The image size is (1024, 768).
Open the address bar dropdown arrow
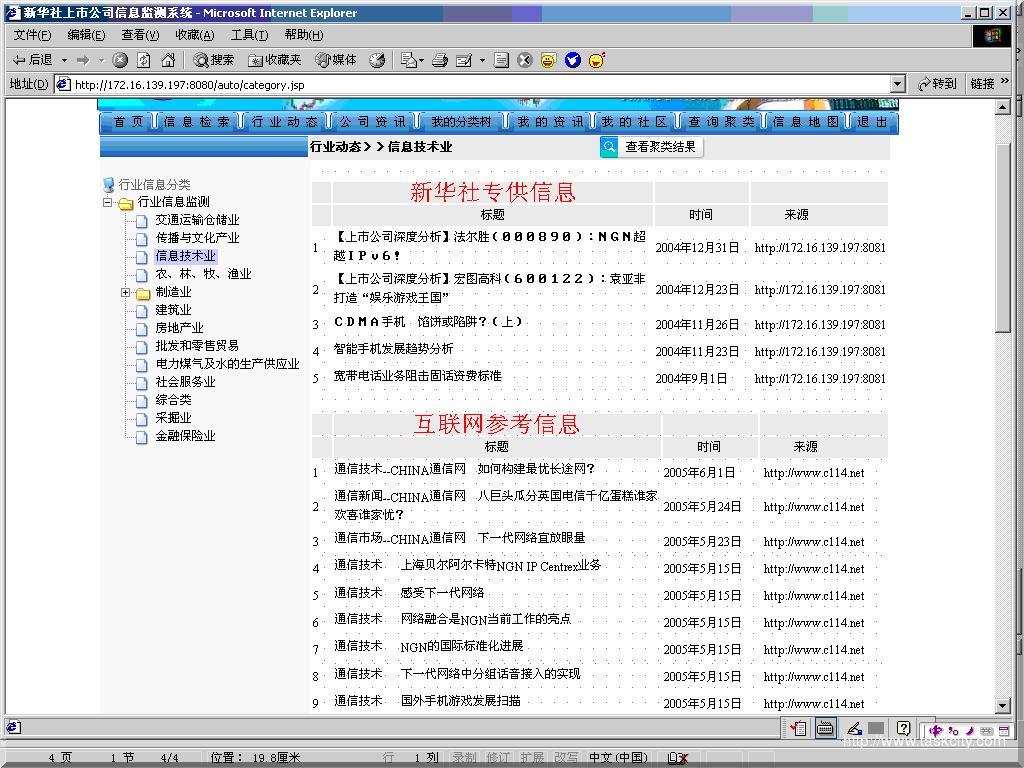[x=897, y=85]
